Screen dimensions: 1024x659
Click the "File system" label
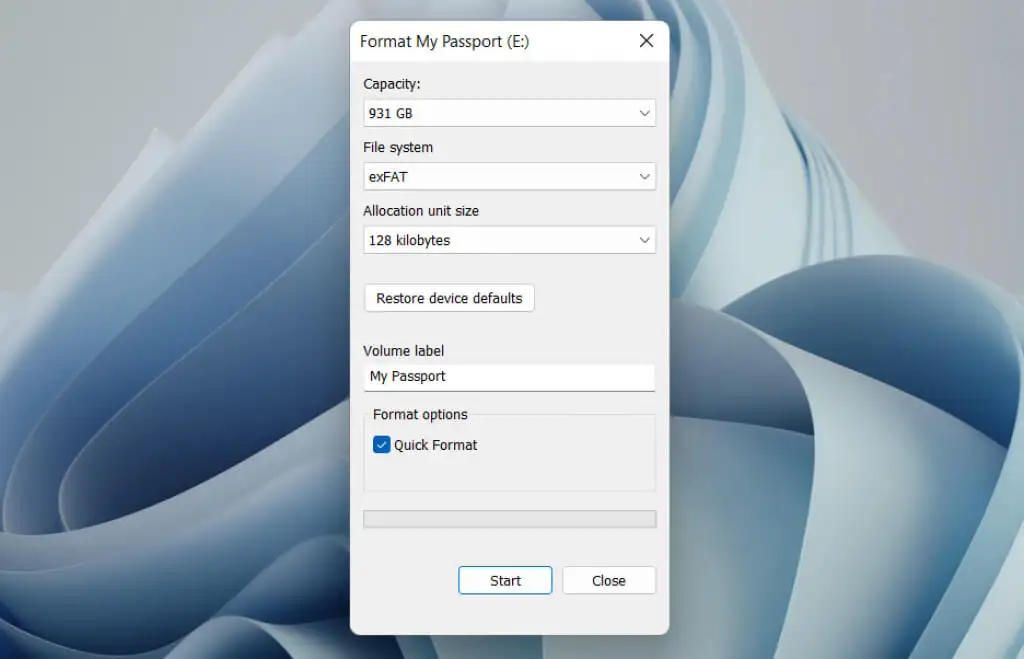[398, 148]
